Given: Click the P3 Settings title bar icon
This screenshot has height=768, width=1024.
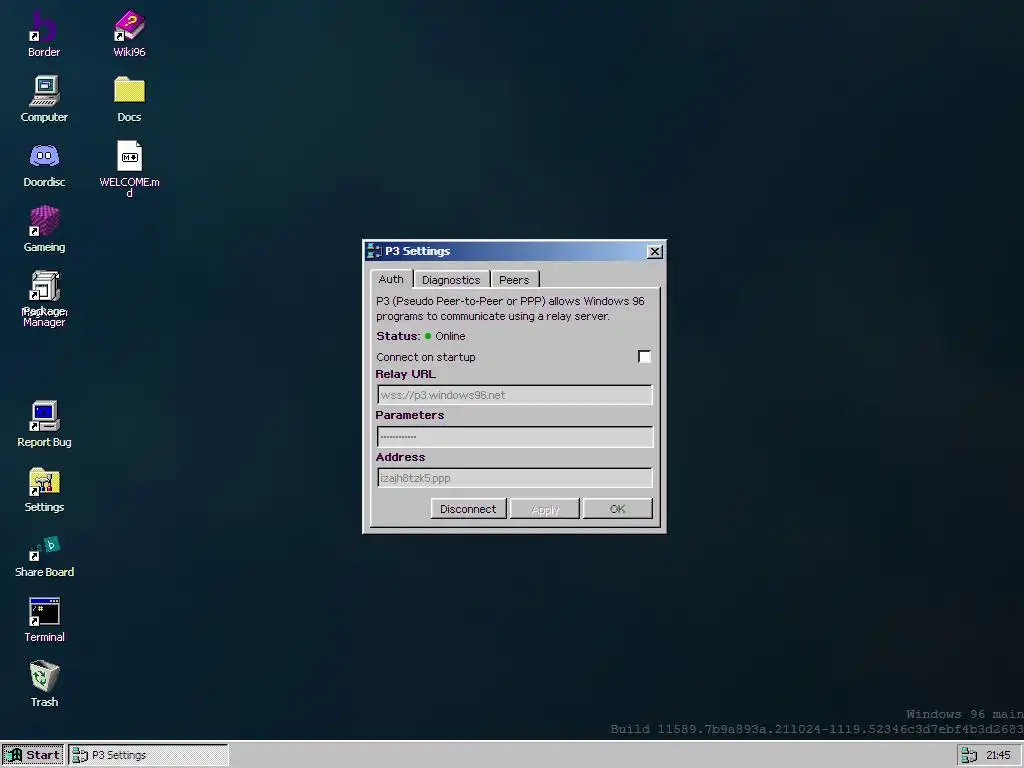Looking at the screenshot, I should coord(374,251).
